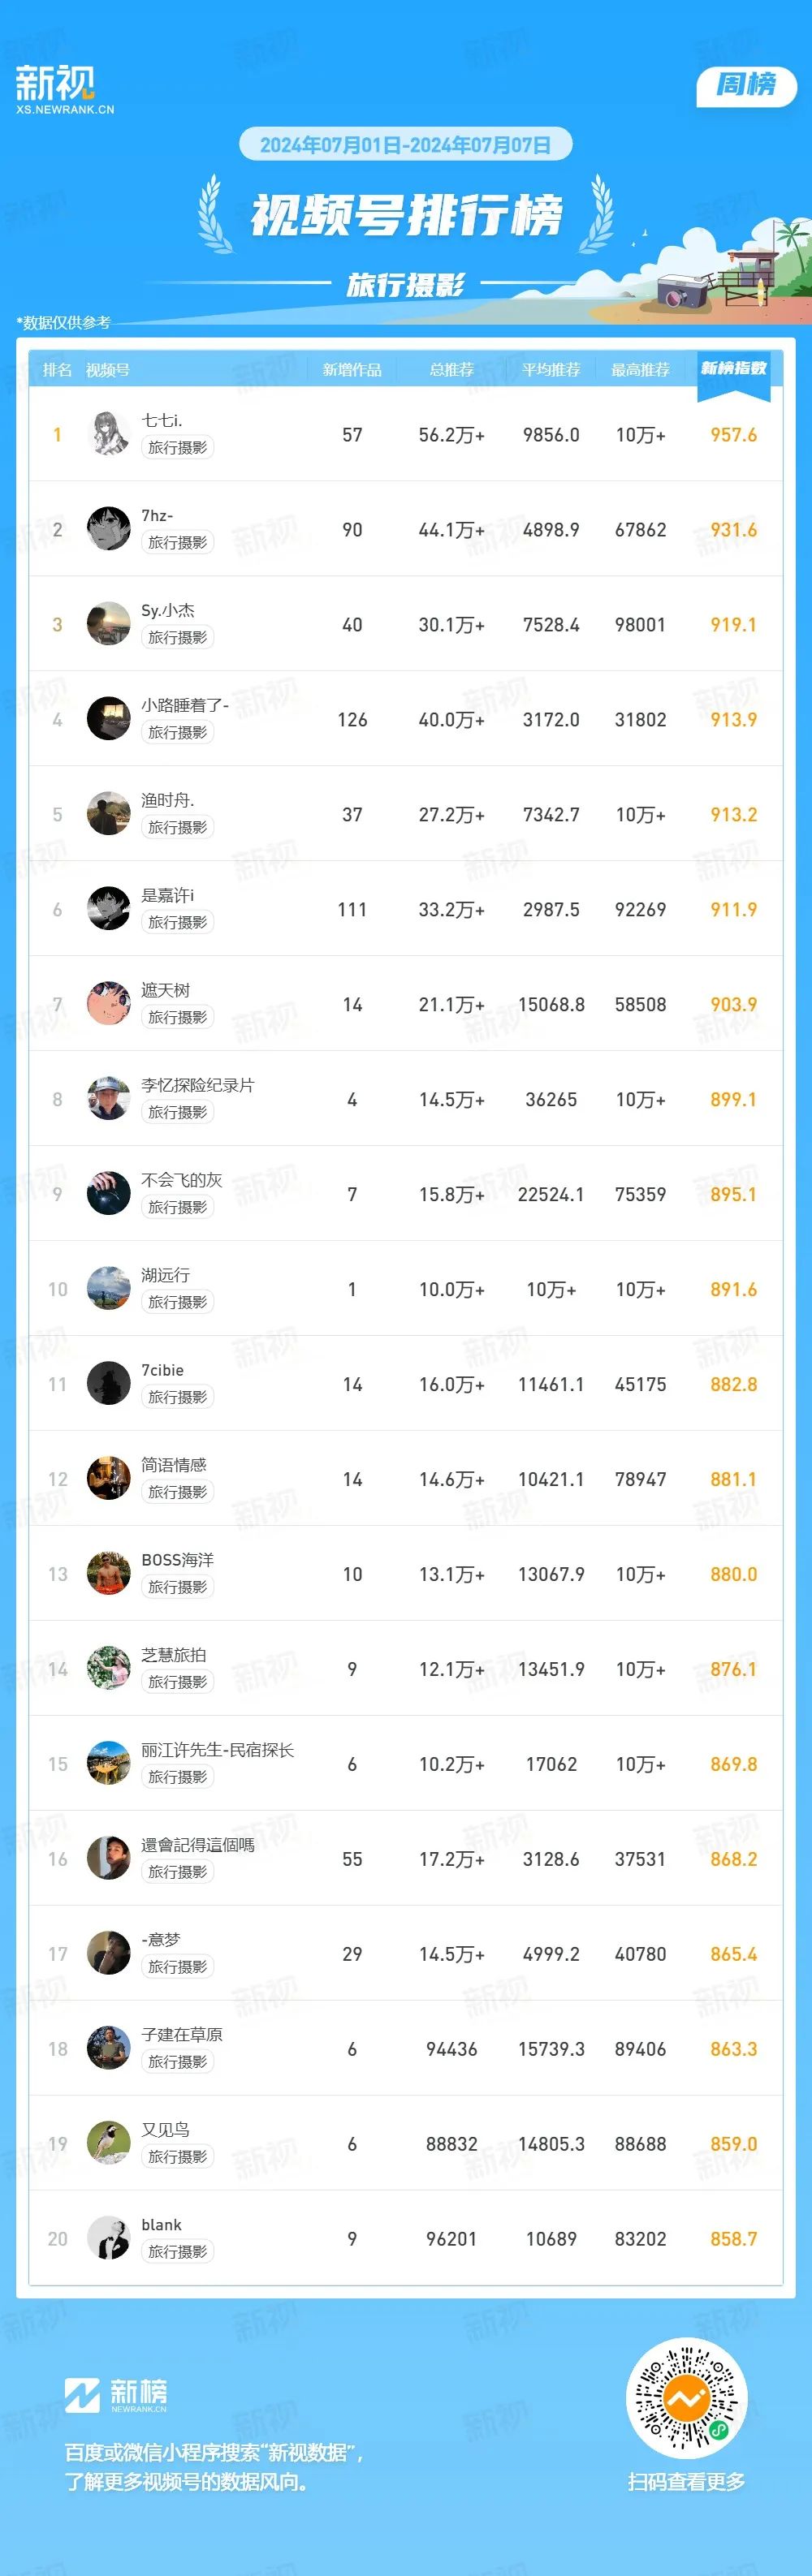
Task: Click the 旅行摄影 tag under blank
Action: click(x=177, y=2252)
